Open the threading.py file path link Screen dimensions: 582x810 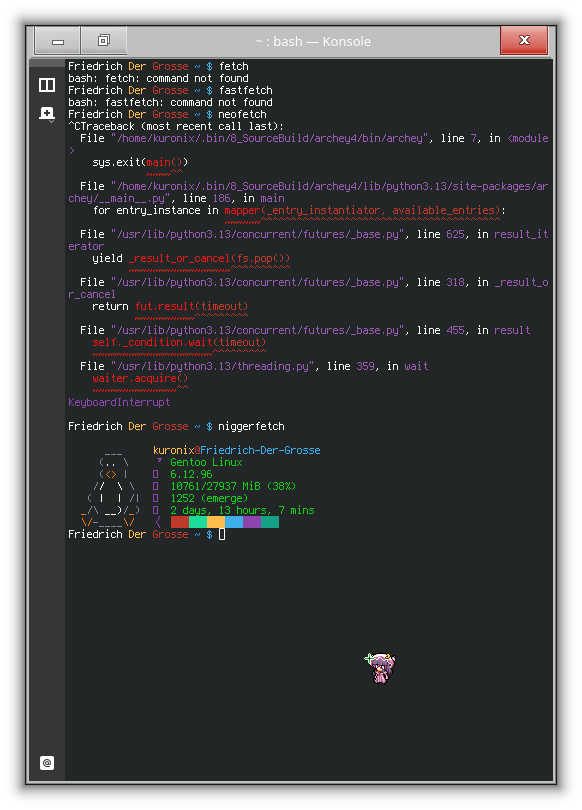tap(213, 366)
